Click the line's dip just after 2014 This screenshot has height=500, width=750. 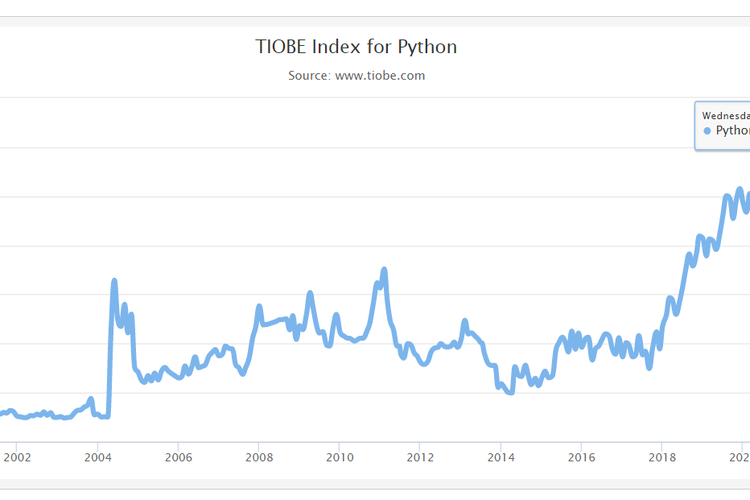[x=511, y=392]
